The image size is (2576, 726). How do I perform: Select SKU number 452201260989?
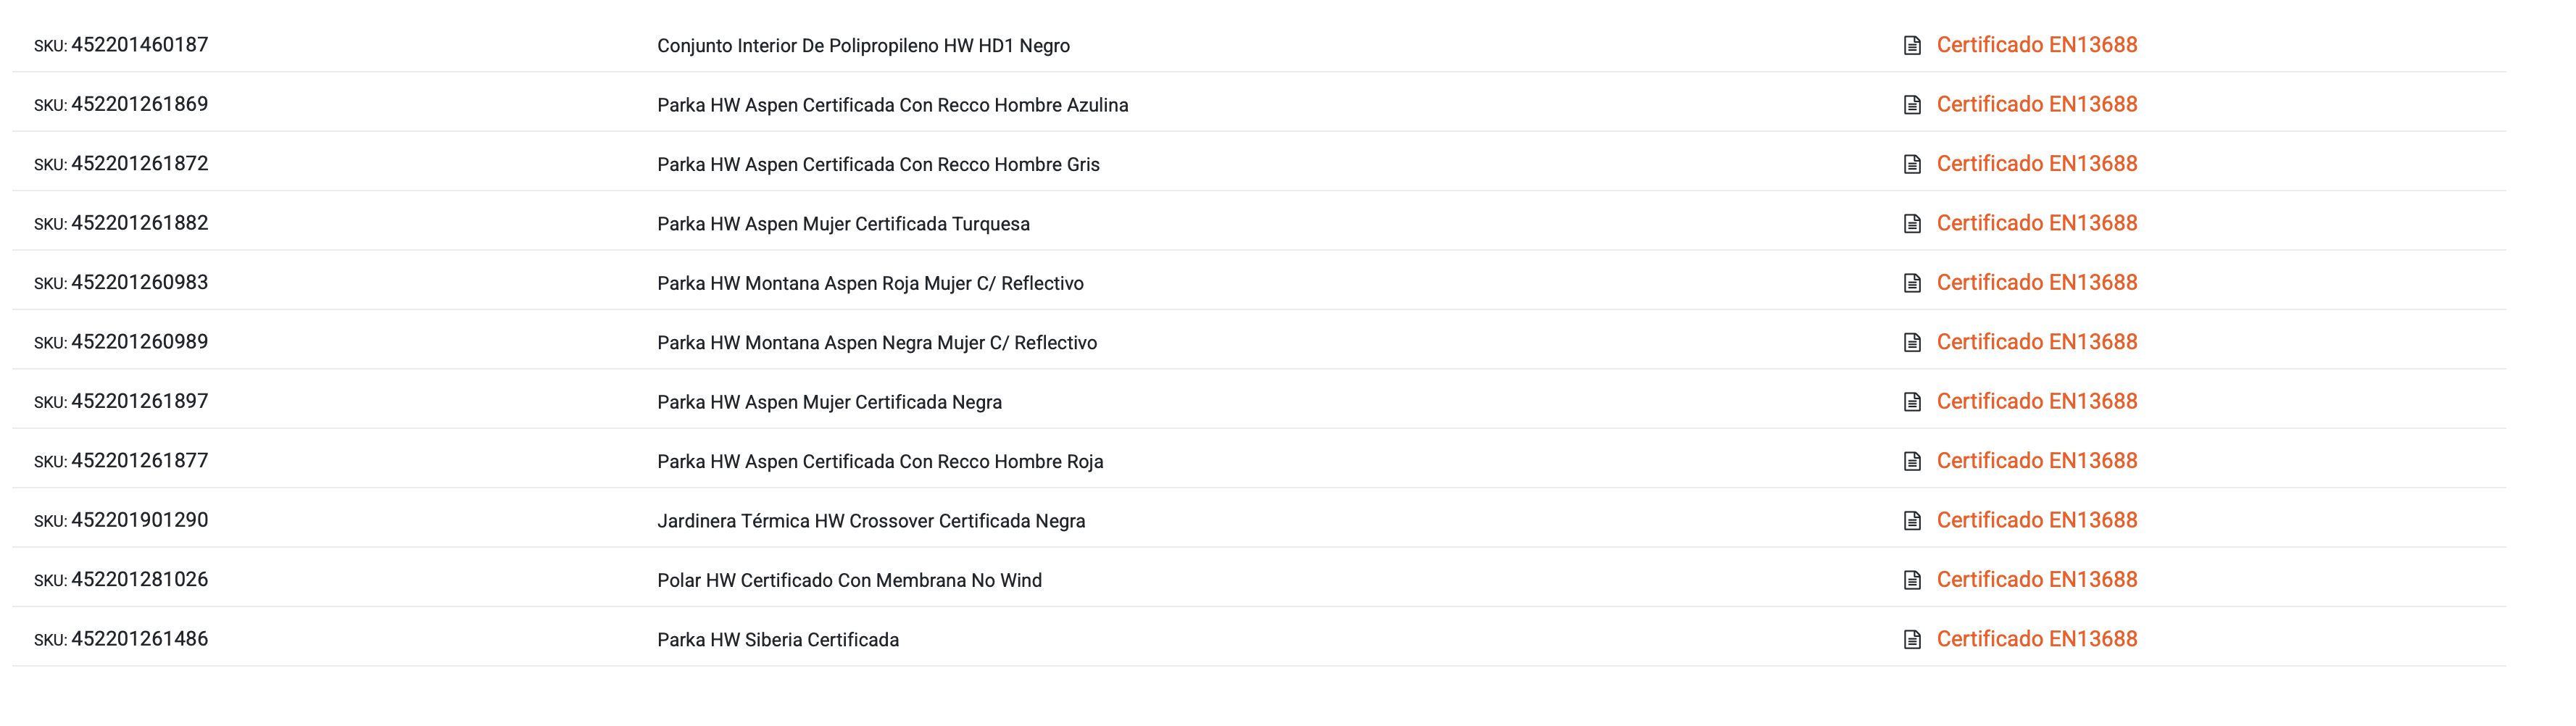pos(140,342)
